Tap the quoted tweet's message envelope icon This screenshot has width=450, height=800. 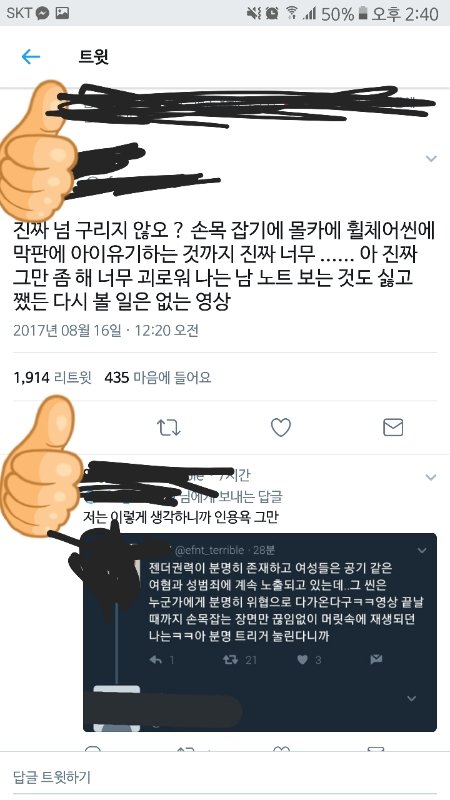tap(376, 660)
